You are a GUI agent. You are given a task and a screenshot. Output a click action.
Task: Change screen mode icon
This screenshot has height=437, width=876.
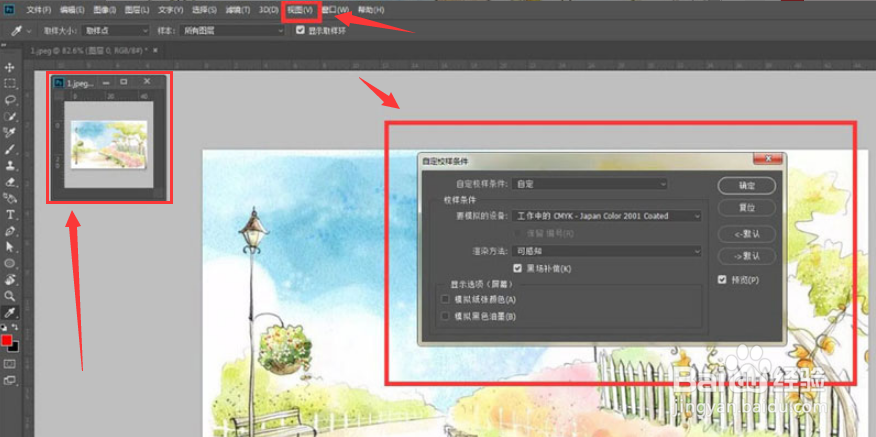[9, 381]
